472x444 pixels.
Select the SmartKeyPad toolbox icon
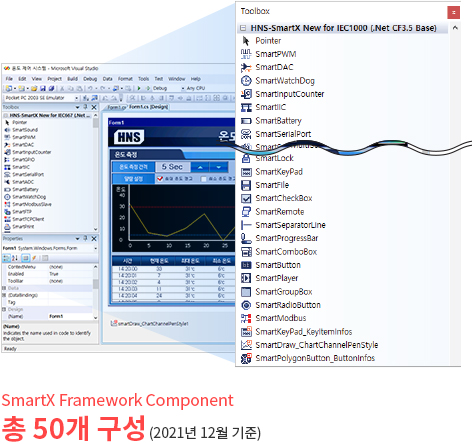point(246,172)
